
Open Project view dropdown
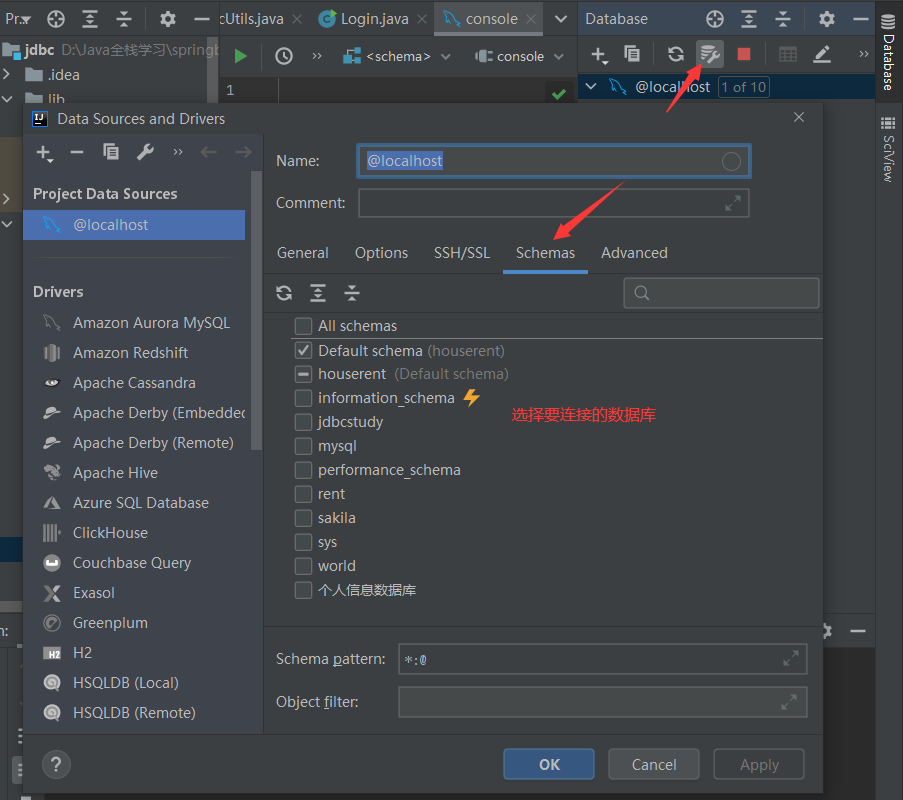(x=17, y=19)
